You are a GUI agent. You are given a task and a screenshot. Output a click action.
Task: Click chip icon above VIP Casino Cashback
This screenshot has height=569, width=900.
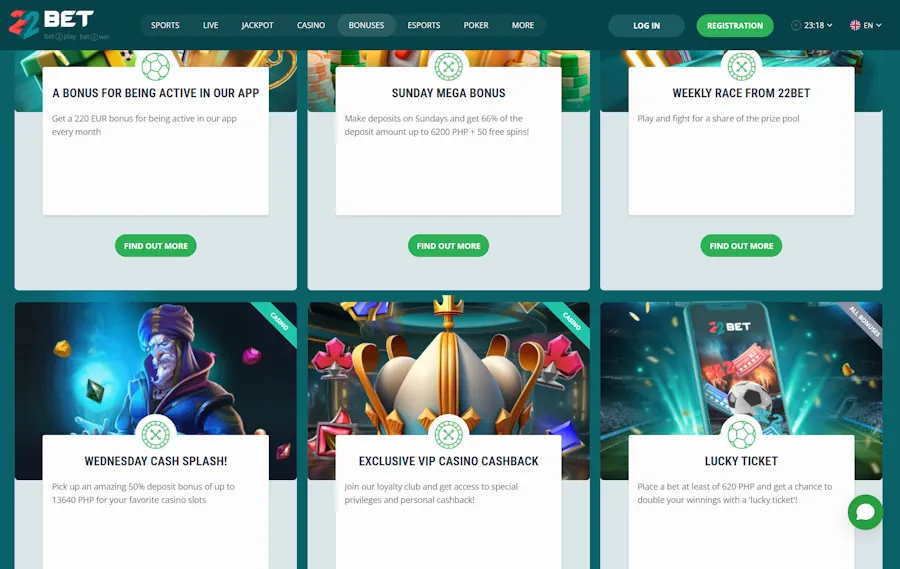(449, 435)
